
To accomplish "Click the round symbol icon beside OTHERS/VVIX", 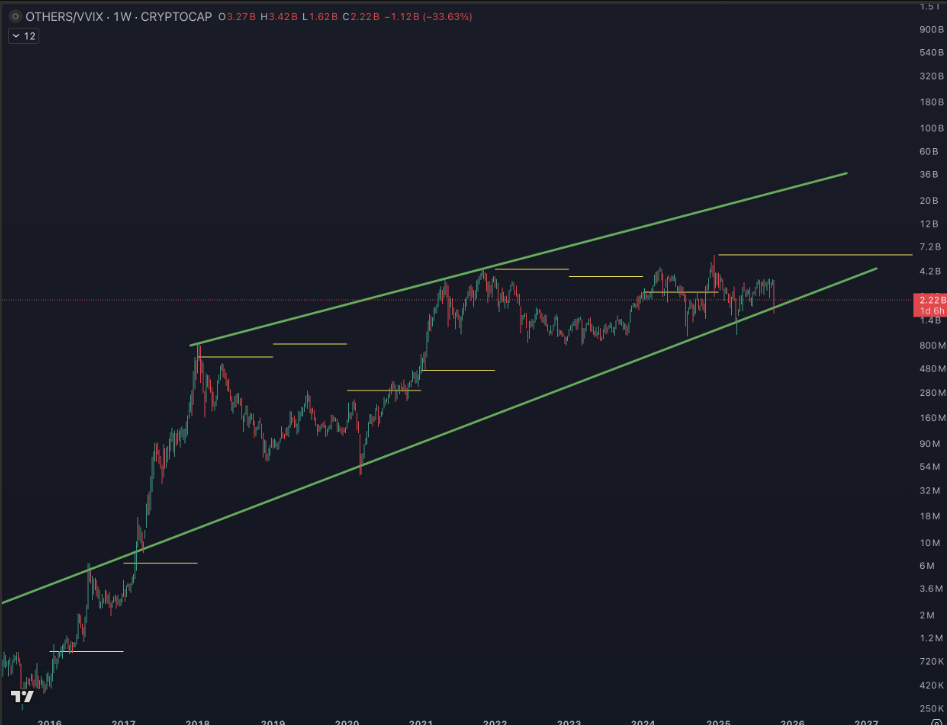I will (14, 17).
